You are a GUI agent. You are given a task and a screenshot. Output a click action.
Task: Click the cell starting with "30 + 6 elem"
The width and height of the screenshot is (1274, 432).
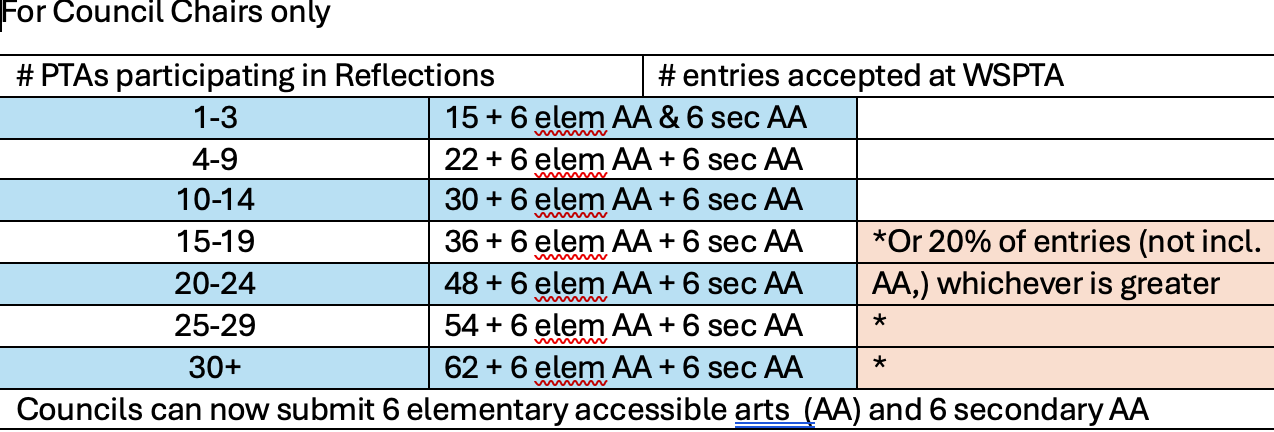[624, 201]
